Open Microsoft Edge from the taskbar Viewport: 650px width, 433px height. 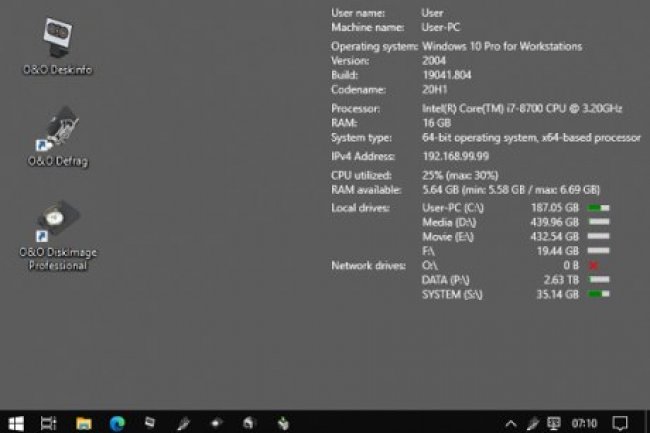tap(116, 422)
